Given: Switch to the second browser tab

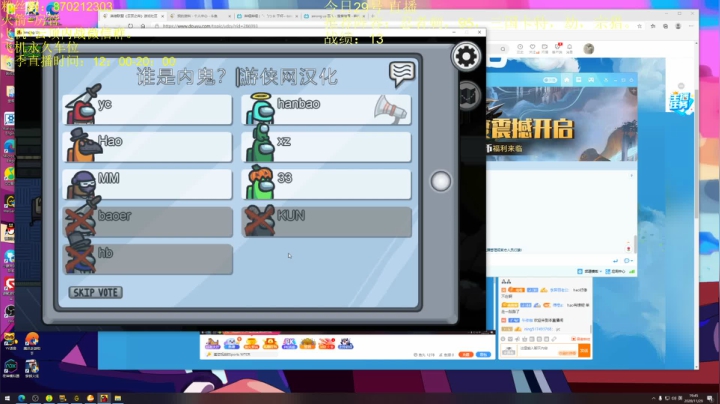Looking at the screenshot, I should click(200, 16).
